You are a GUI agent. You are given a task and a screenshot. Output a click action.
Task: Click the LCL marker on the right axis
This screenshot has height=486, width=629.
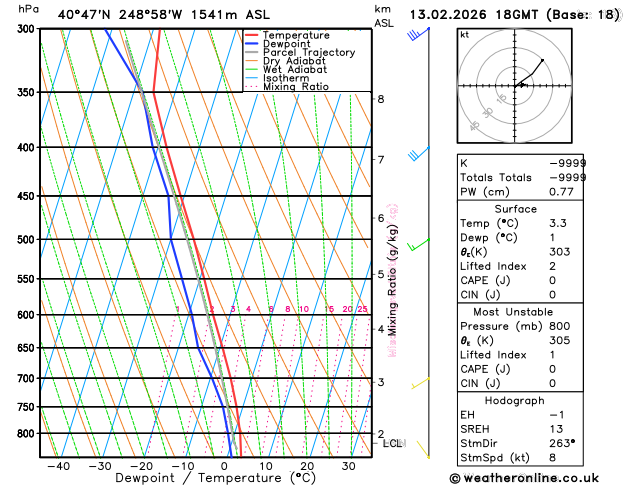392,443
